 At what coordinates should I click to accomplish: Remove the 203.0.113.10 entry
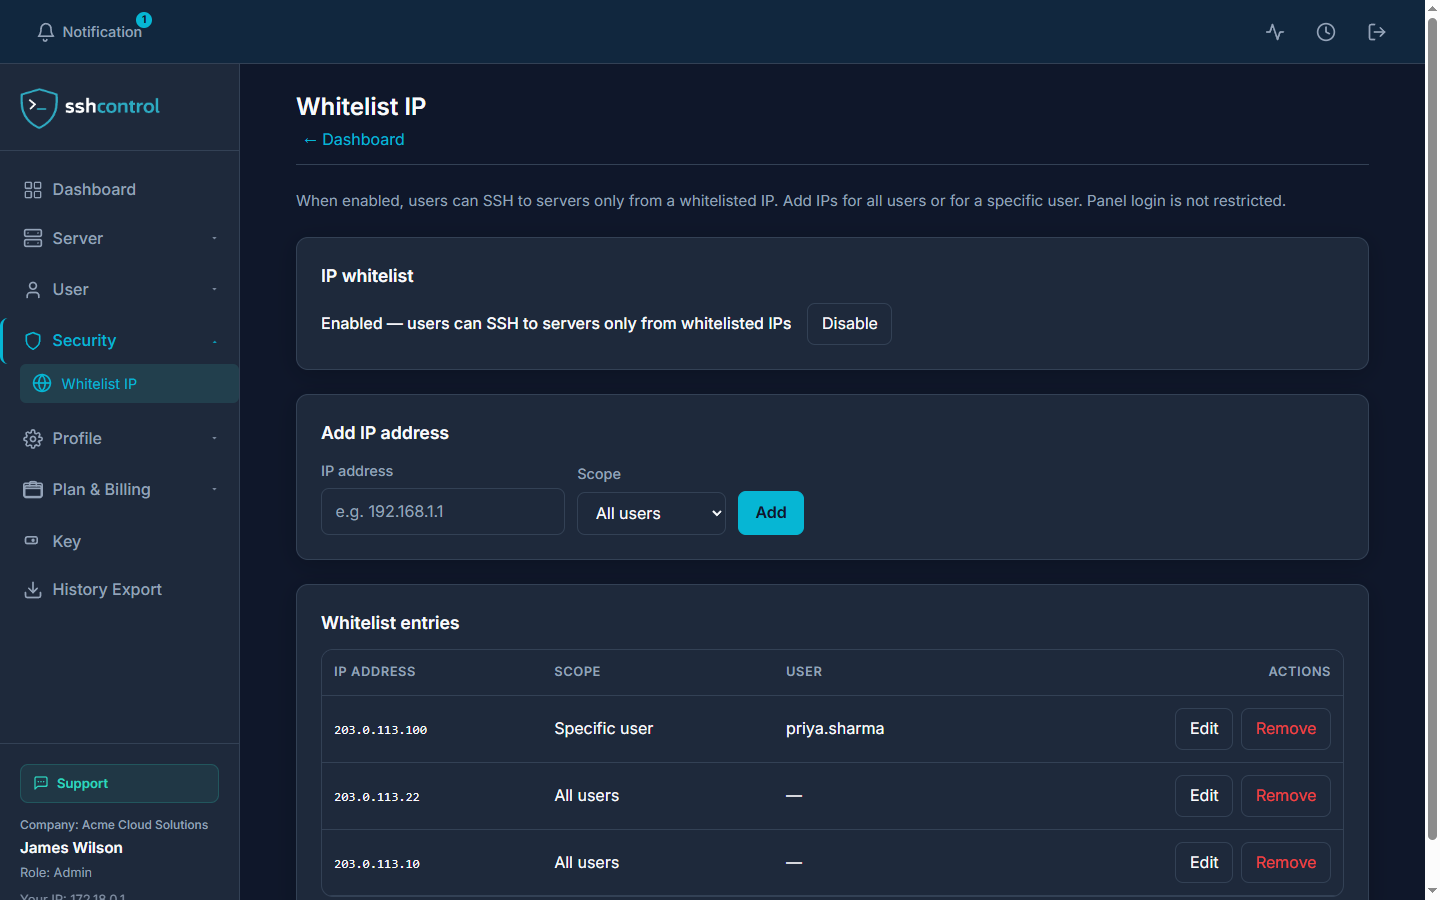(x=1286, y=863)
